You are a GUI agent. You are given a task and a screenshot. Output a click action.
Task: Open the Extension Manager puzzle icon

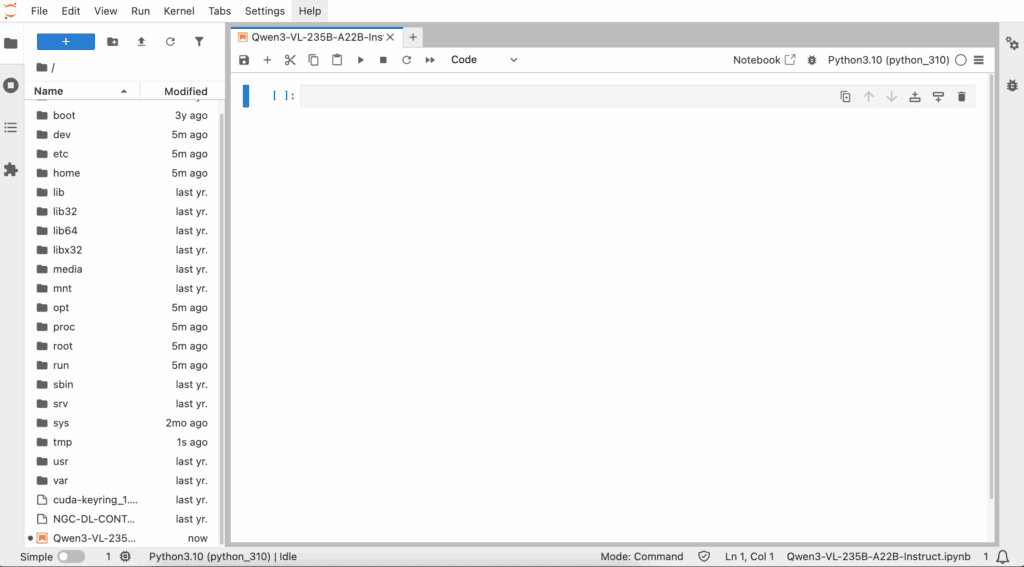(x=11, y=170)
